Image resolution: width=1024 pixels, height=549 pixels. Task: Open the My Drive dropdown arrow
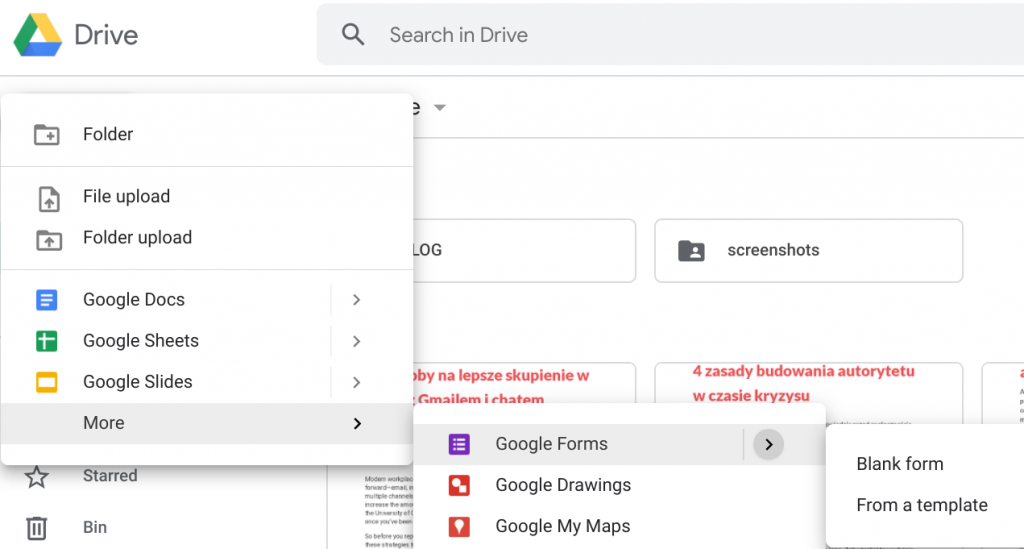click(440, 108)
